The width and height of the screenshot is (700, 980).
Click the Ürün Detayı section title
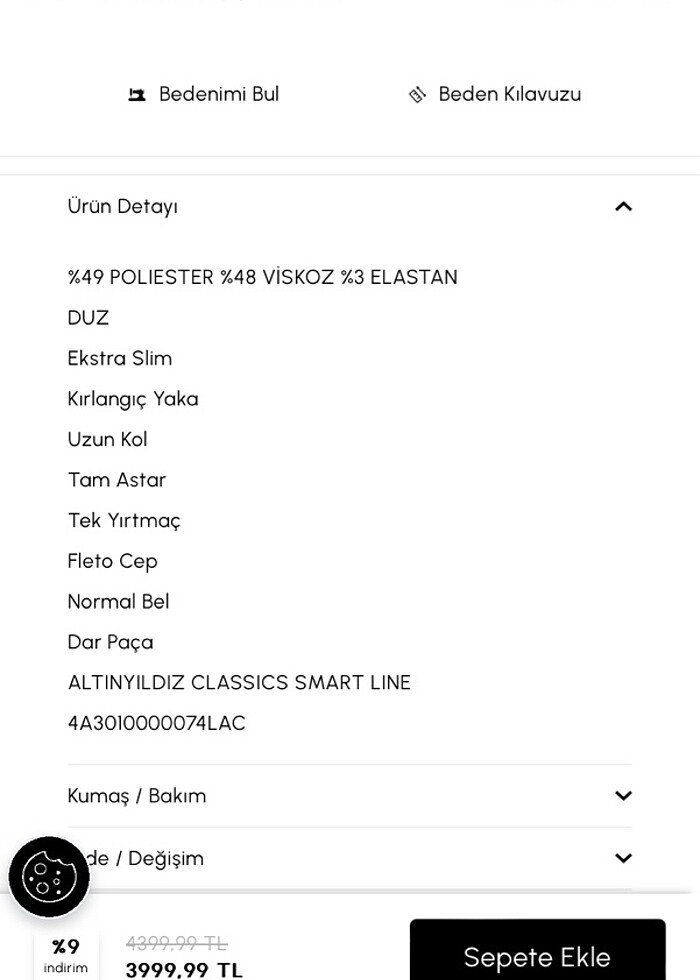(122, 206)
